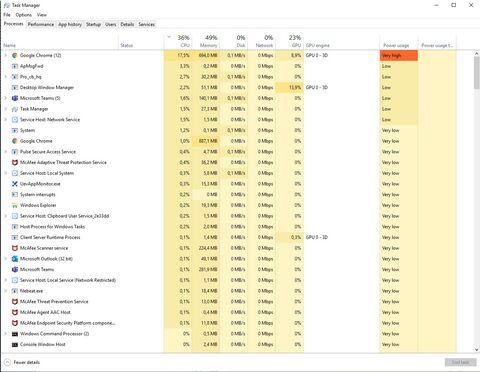Select the Microsoft Outlook (32 bit) icon
480x372 pixels.
[x=15, y=259]
